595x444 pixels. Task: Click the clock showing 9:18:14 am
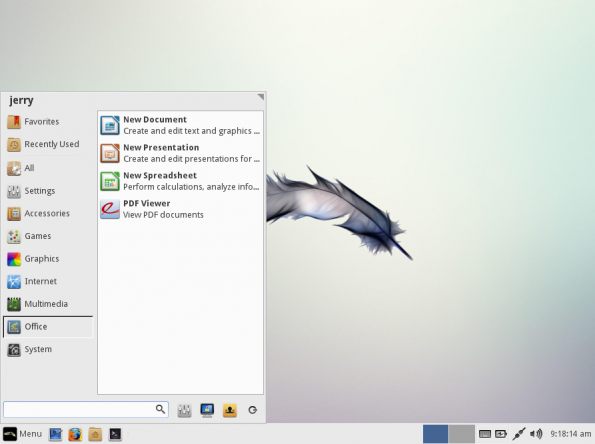[571, 434]
